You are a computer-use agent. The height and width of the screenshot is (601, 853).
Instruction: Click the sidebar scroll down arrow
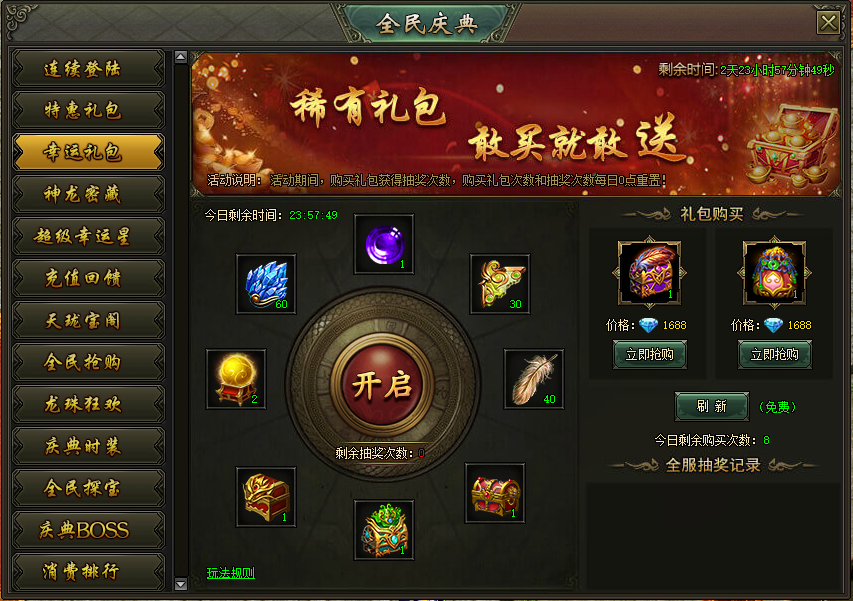[x=181, y=585]
